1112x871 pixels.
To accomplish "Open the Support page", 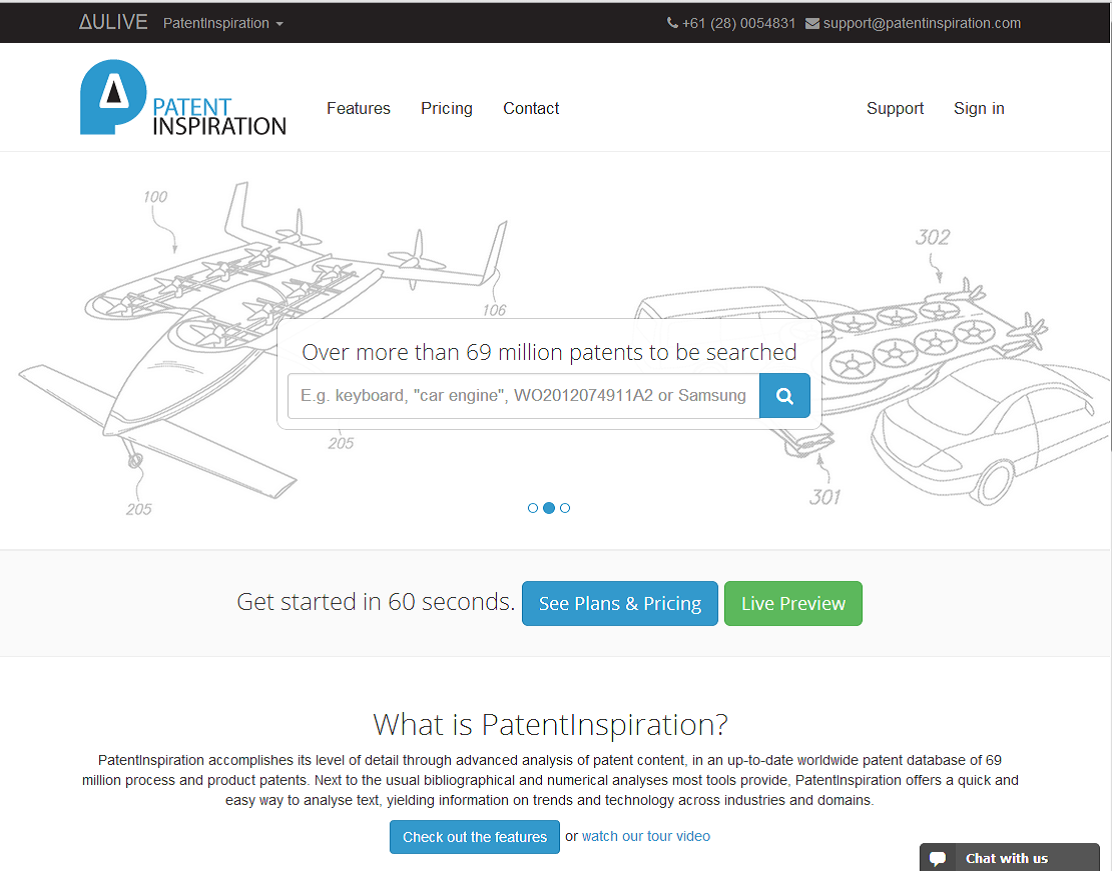I will (x=895, y=108).
